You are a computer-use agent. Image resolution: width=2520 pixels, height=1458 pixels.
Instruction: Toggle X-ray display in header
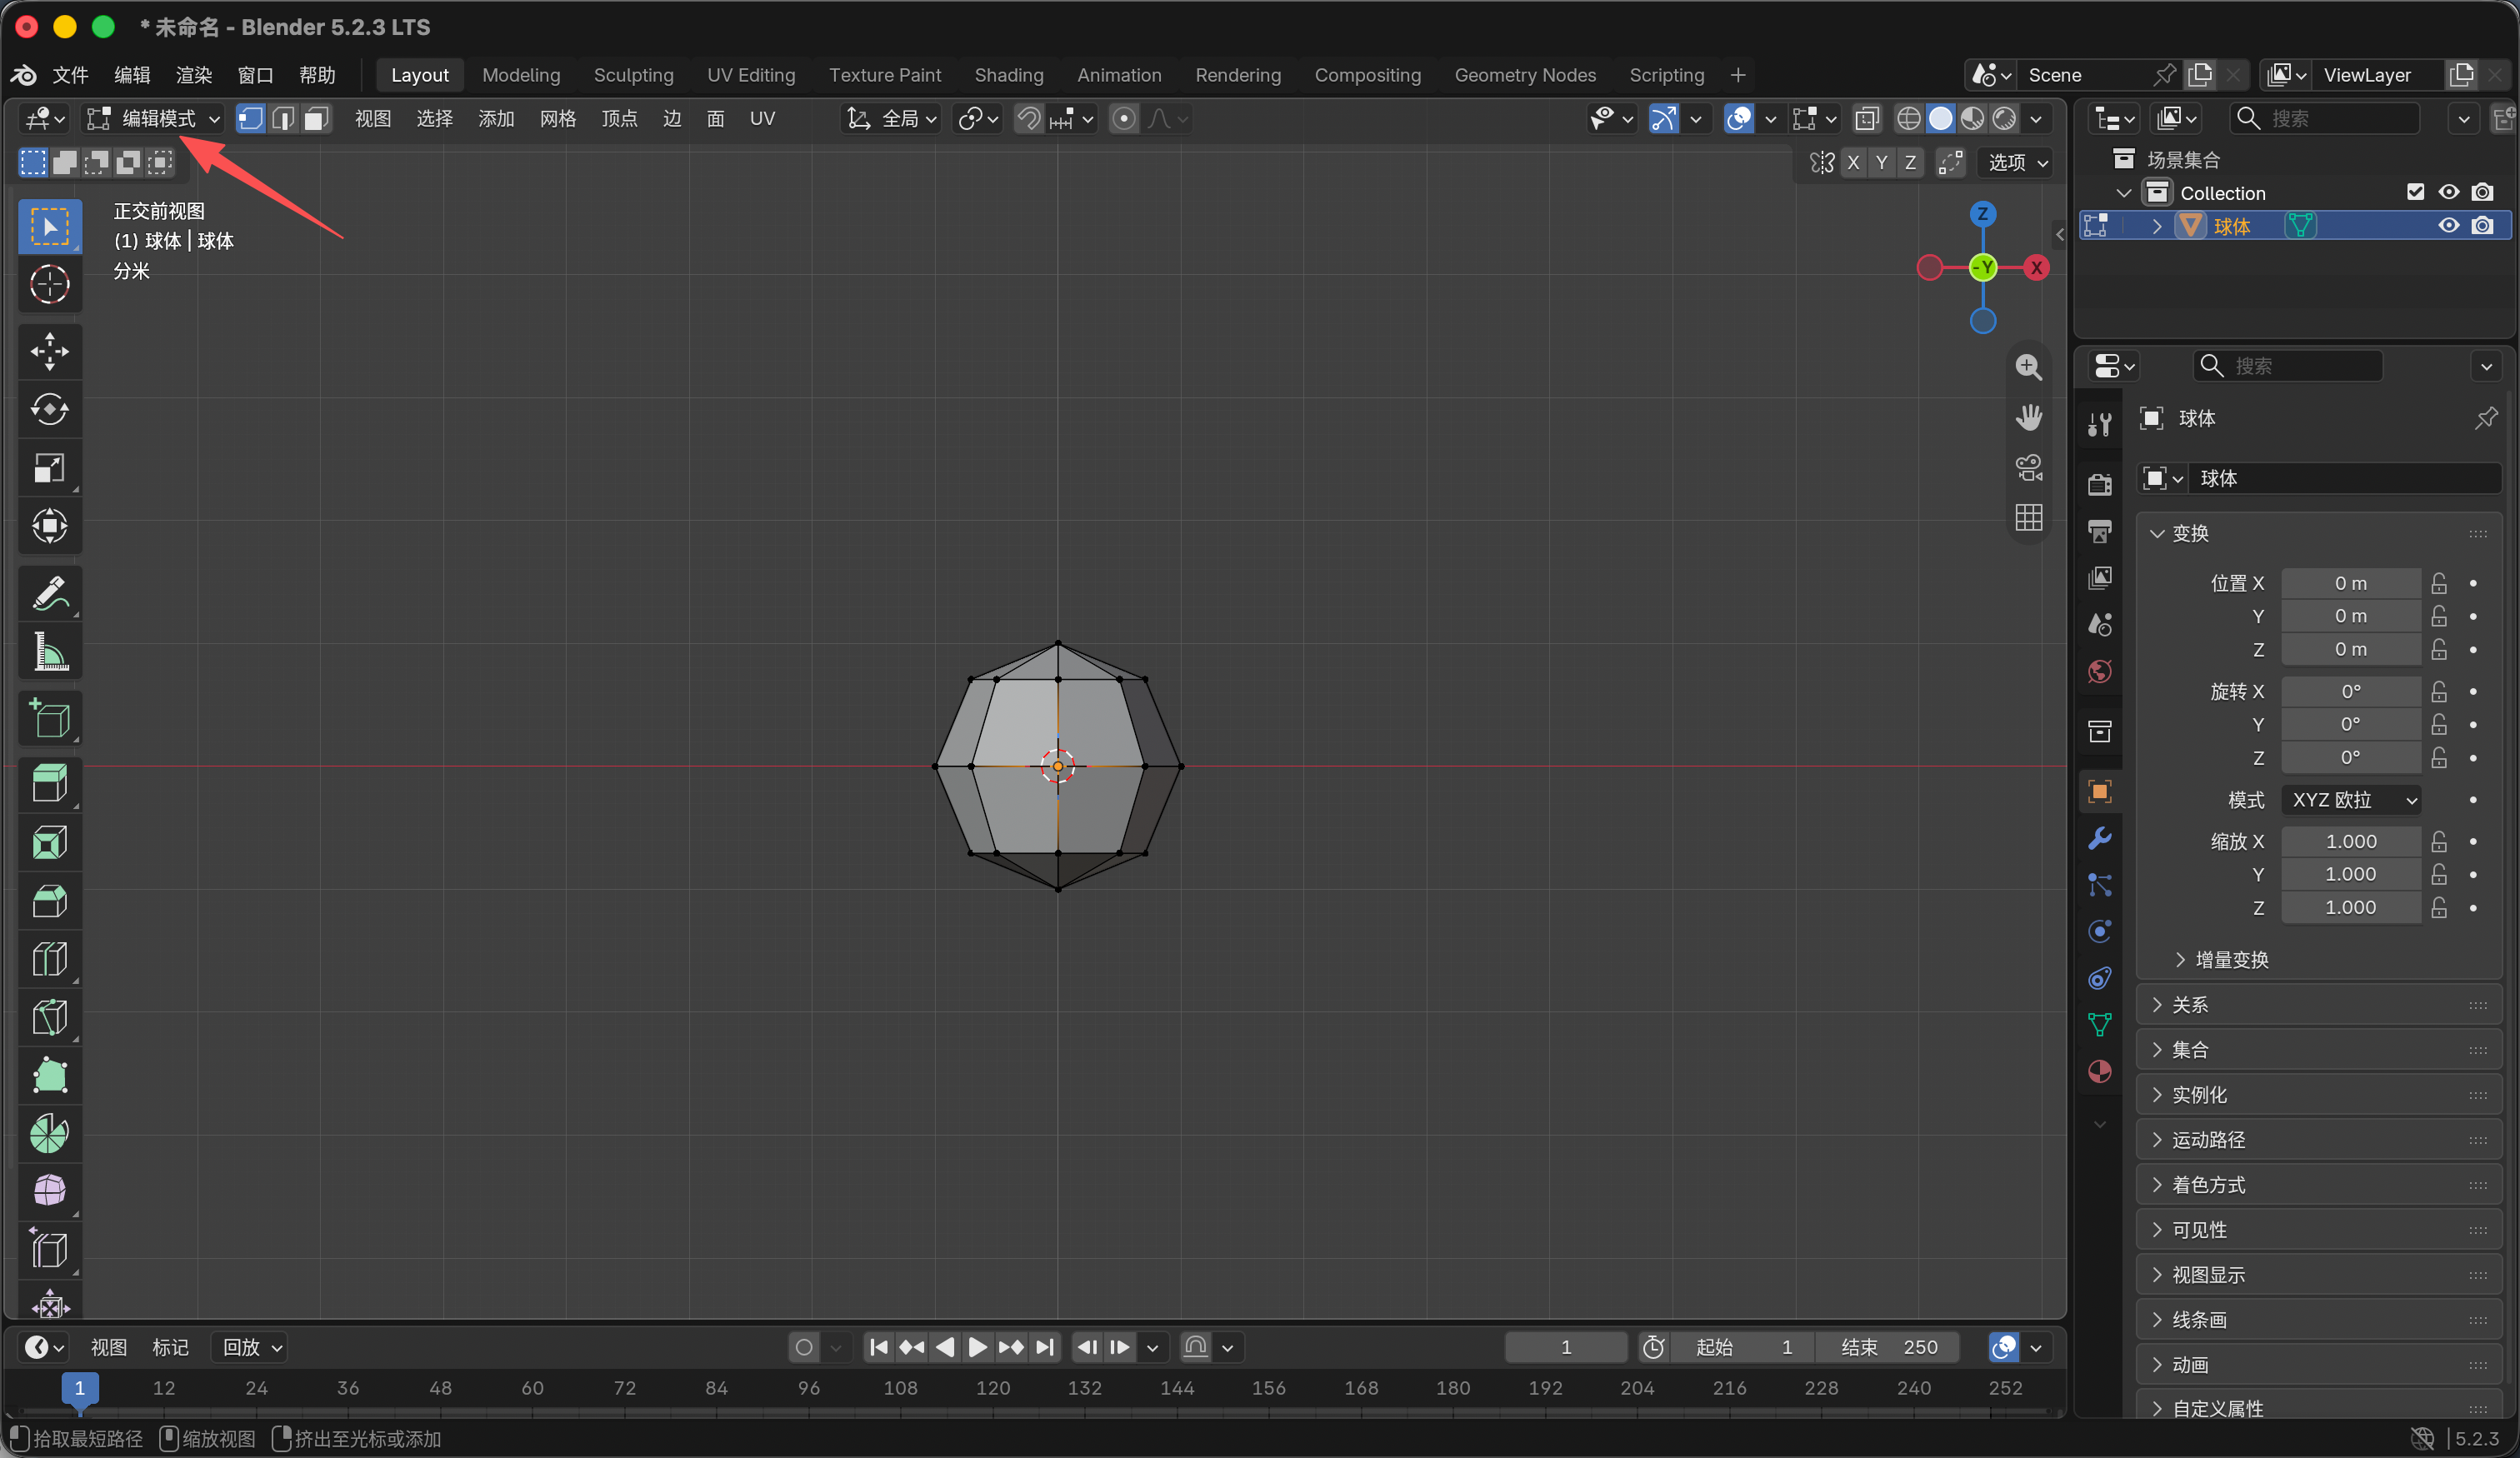coord(1866,119)
